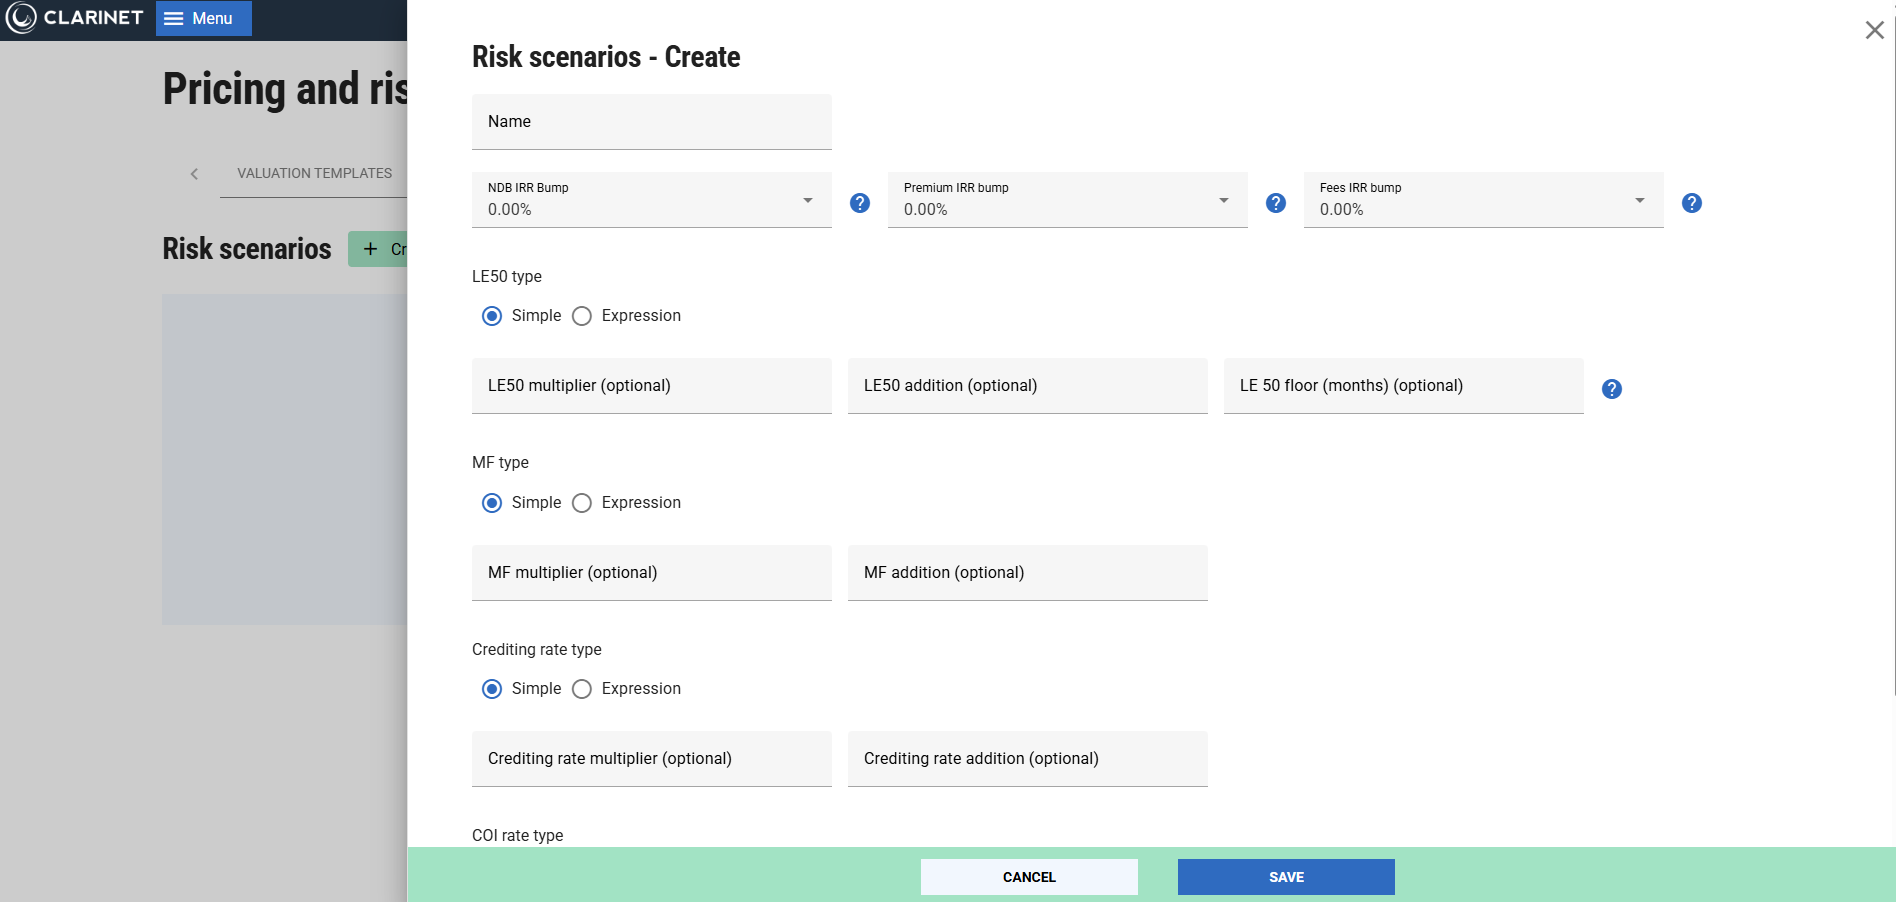Select Expression for MF type
Image resolution: width=1896 pixels, height=902 pixels.
(x=582, y=503)
